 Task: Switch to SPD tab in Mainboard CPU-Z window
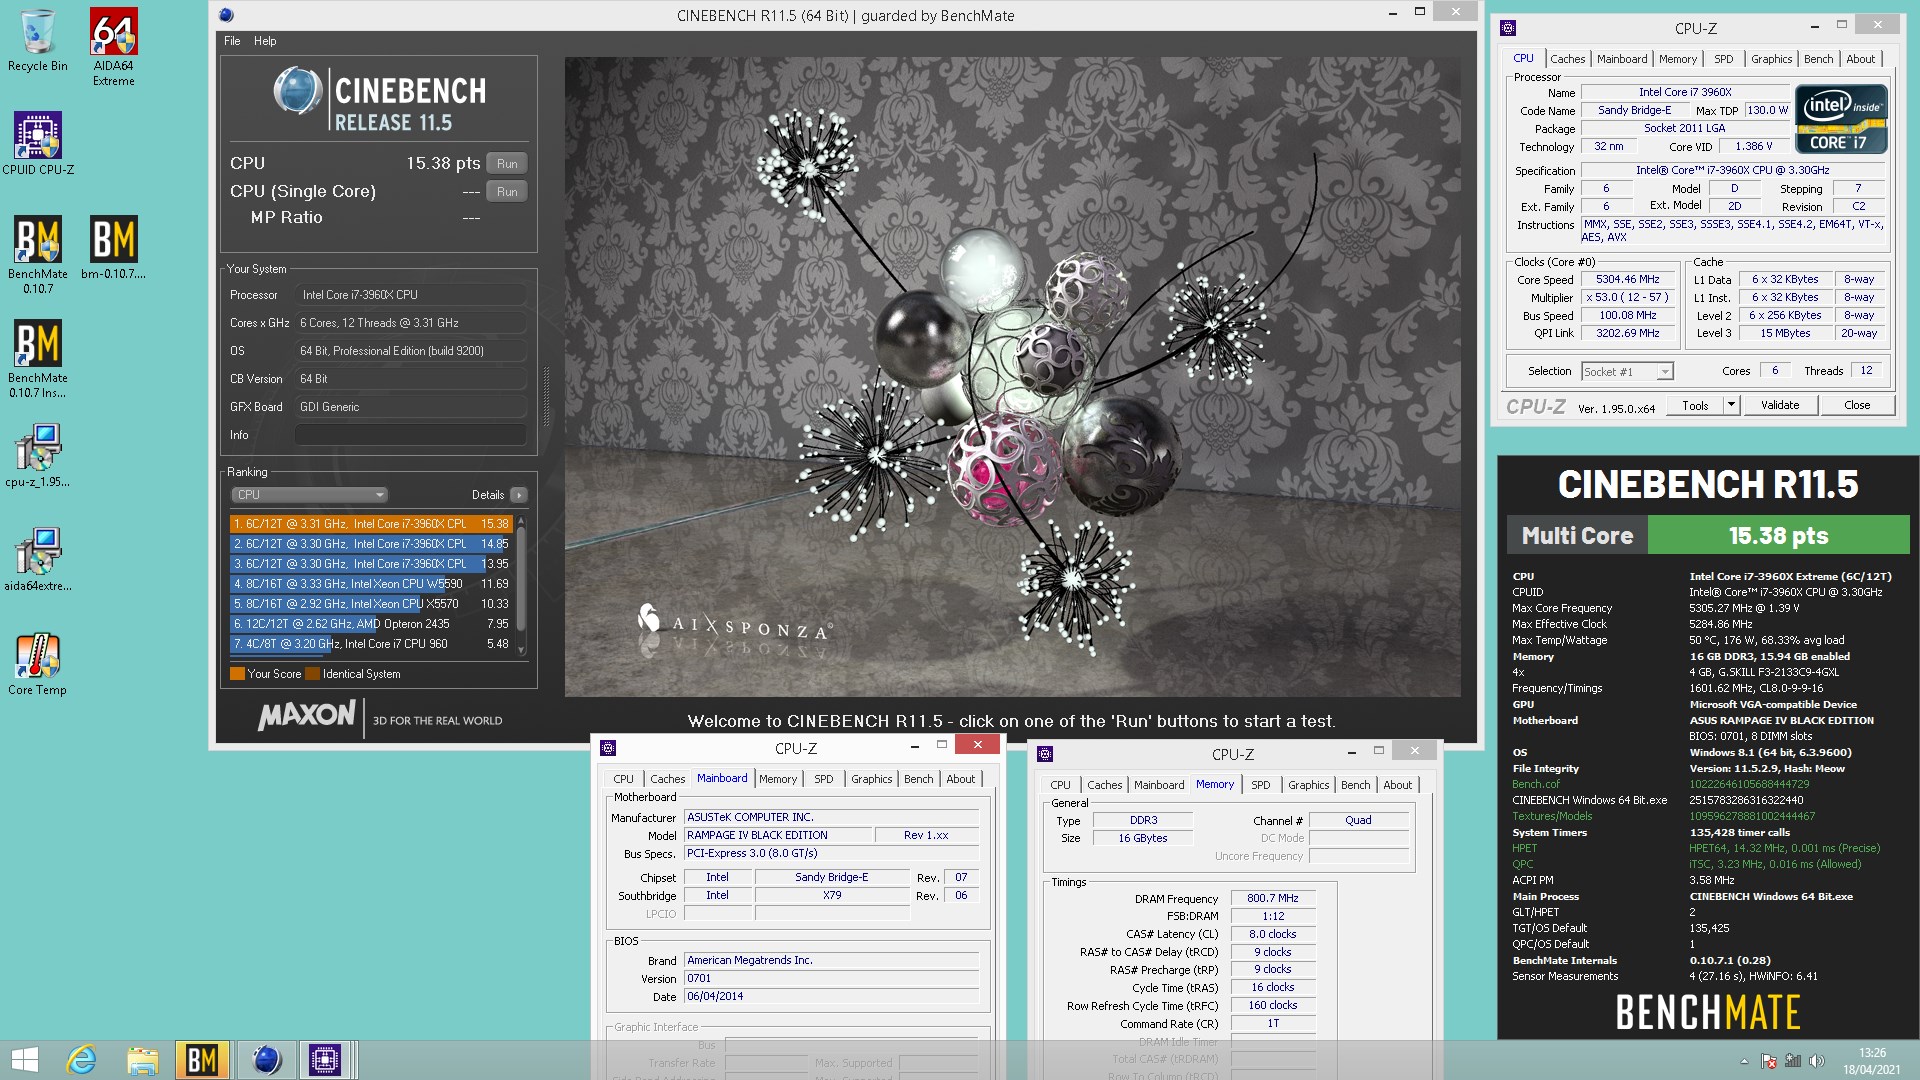click(823, 779)
